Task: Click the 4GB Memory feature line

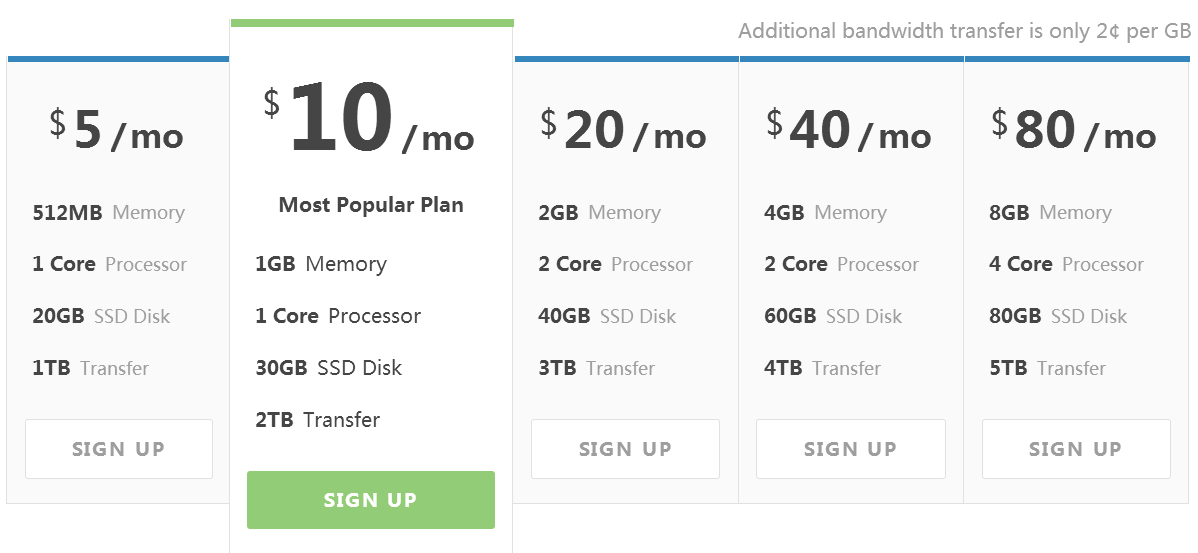Action: (x=825, y=212)
